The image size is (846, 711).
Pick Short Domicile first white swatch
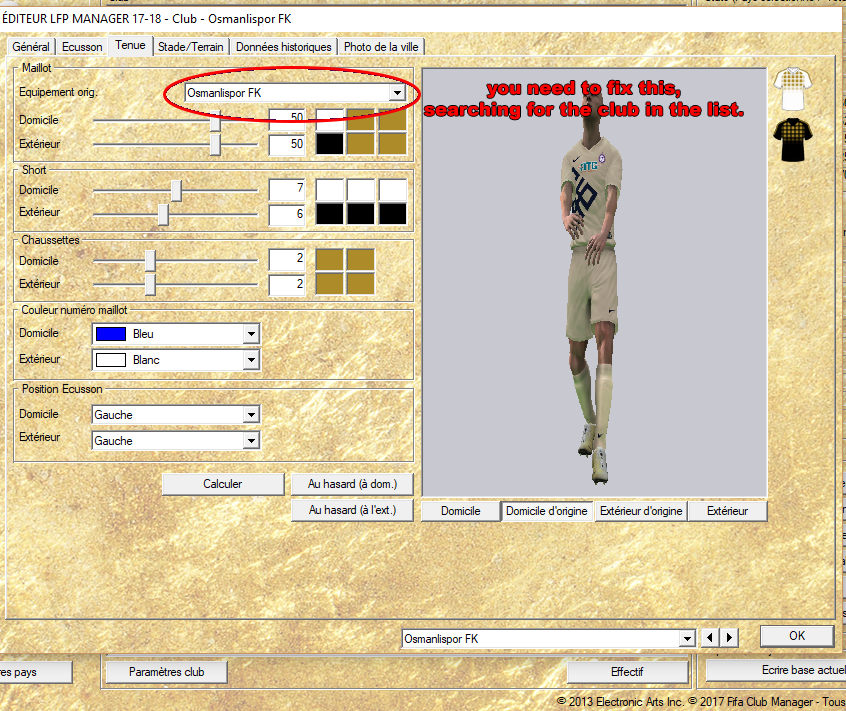pyautogui.click(x=330, y=190)
